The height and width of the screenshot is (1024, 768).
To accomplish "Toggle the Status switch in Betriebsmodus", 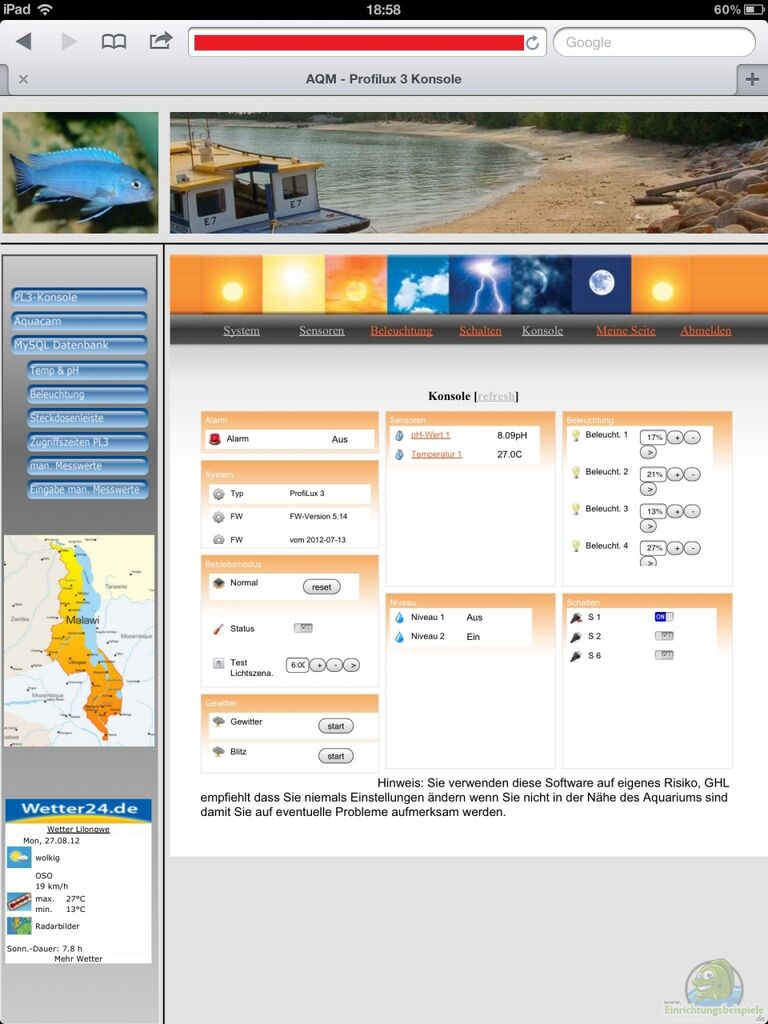I will (x=302, y=628).
